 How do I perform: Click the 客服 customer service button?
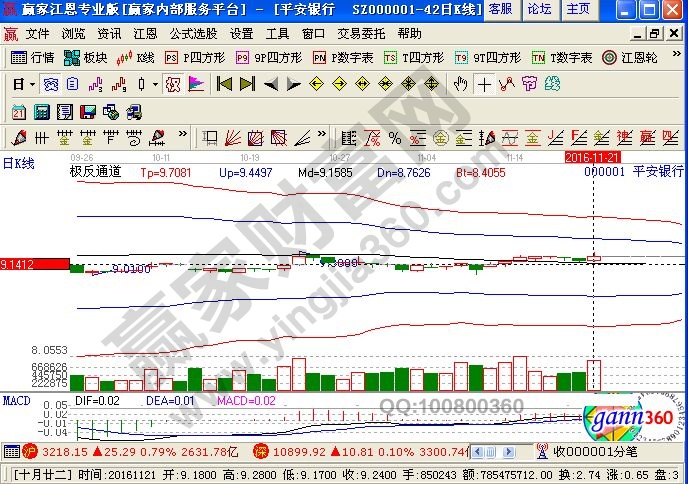pyautogui.click(x=502, y=9)
